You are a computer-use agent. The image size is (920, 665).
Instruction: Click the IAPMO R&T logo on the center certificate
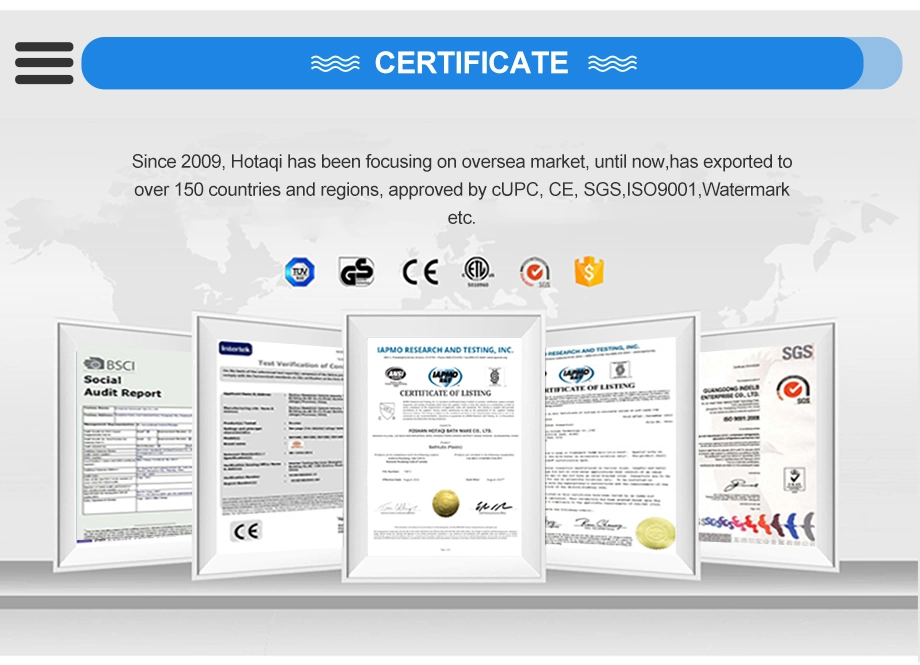point(445,376)
